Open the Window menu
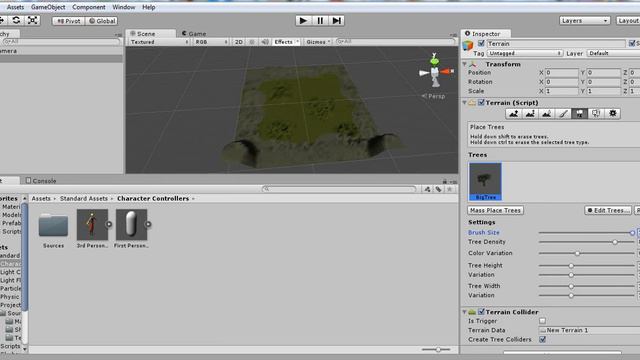 (124, 7)
